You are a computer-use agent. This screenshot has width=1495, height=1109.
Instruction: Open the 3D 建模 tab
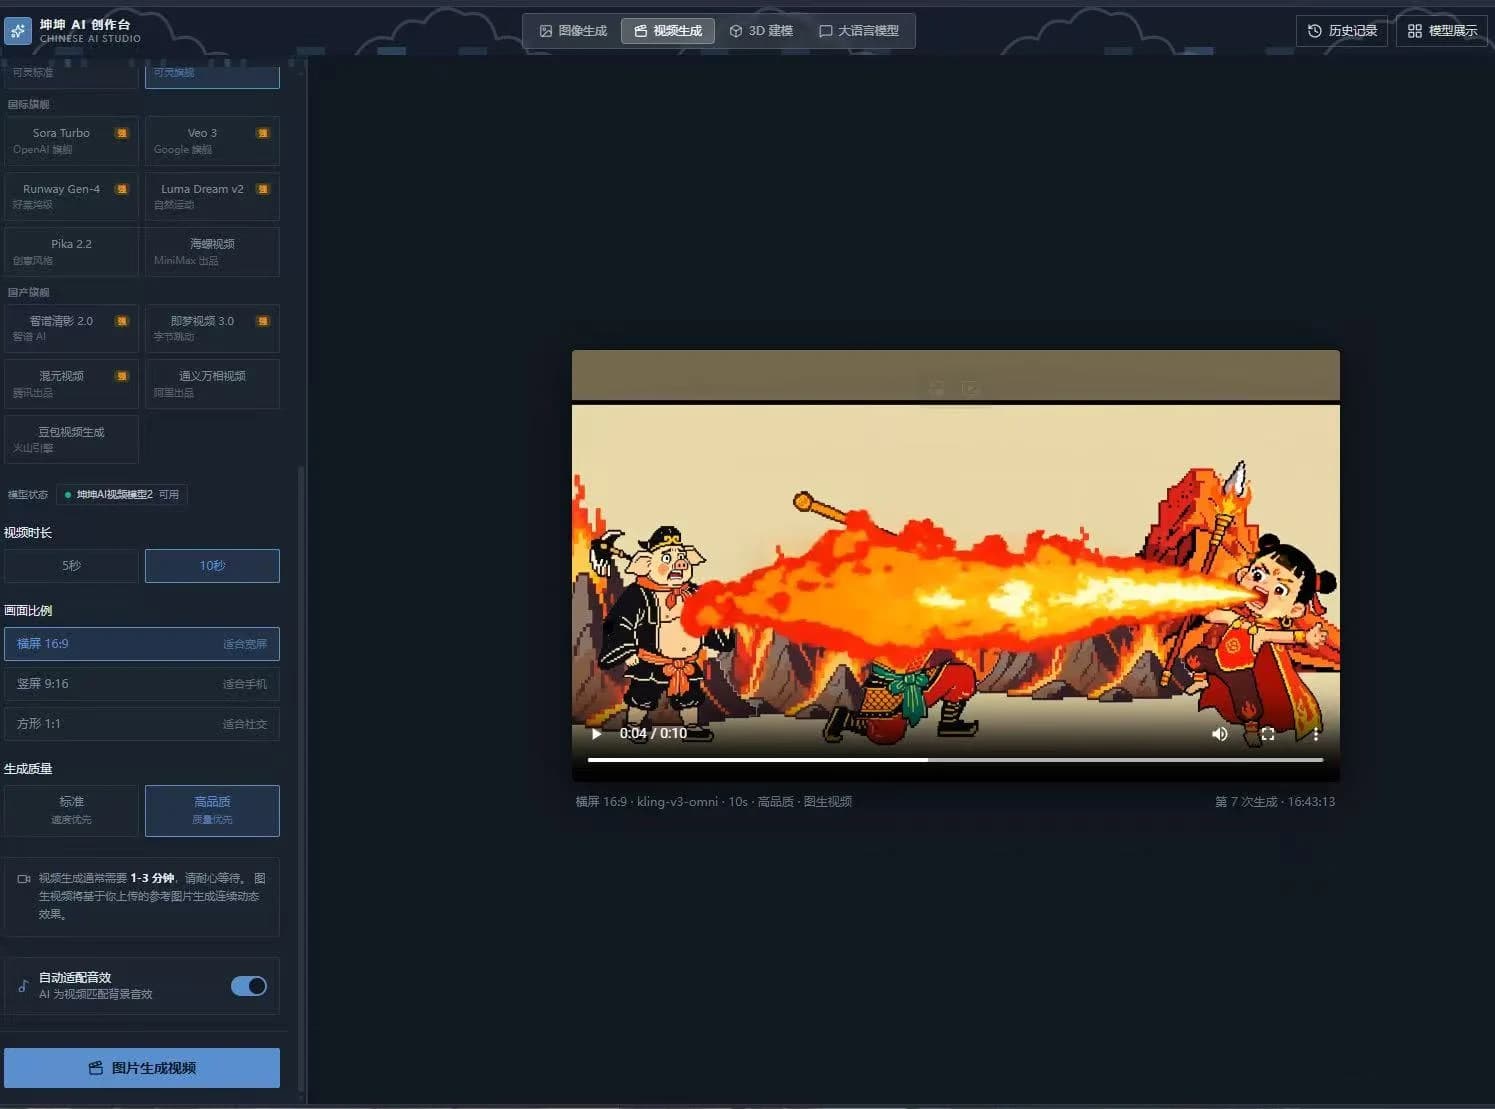click(761, 31)
